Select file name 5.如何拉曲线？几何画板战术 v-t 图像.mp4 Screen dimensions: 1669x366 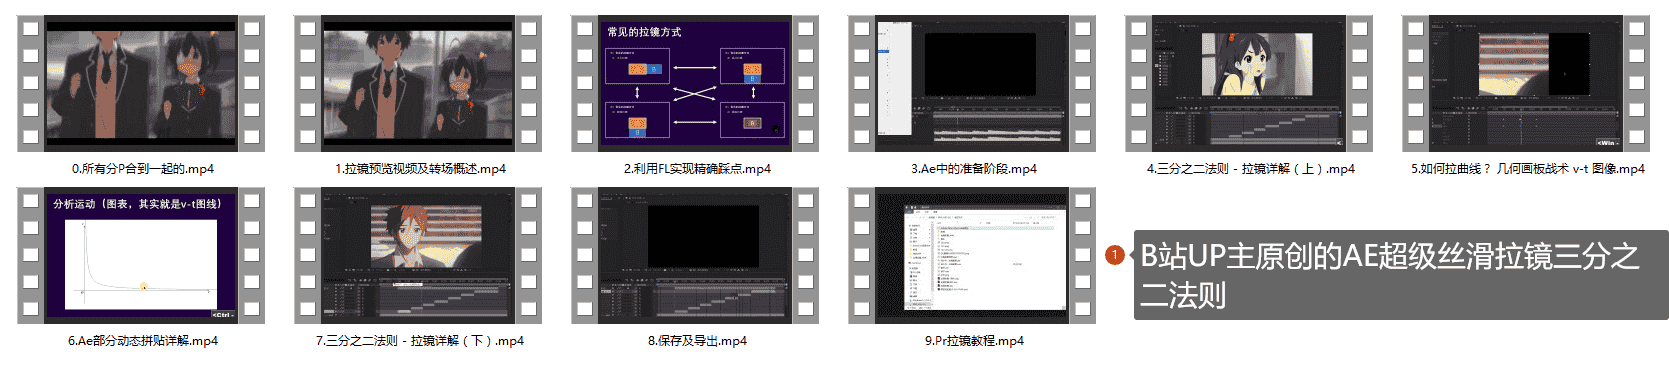[1527, 169]
